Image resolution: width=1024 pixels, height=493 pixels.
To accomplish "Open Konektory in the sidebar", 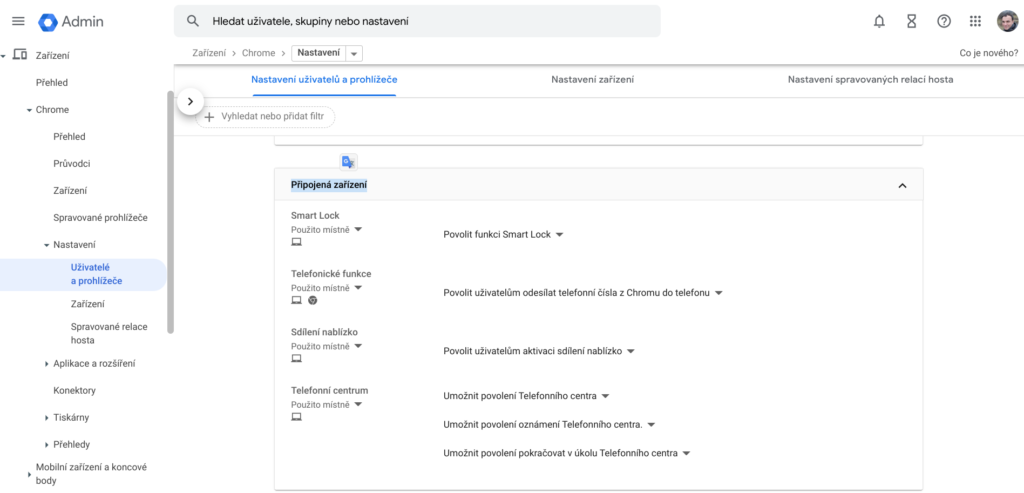I will (x=74, y=390).
